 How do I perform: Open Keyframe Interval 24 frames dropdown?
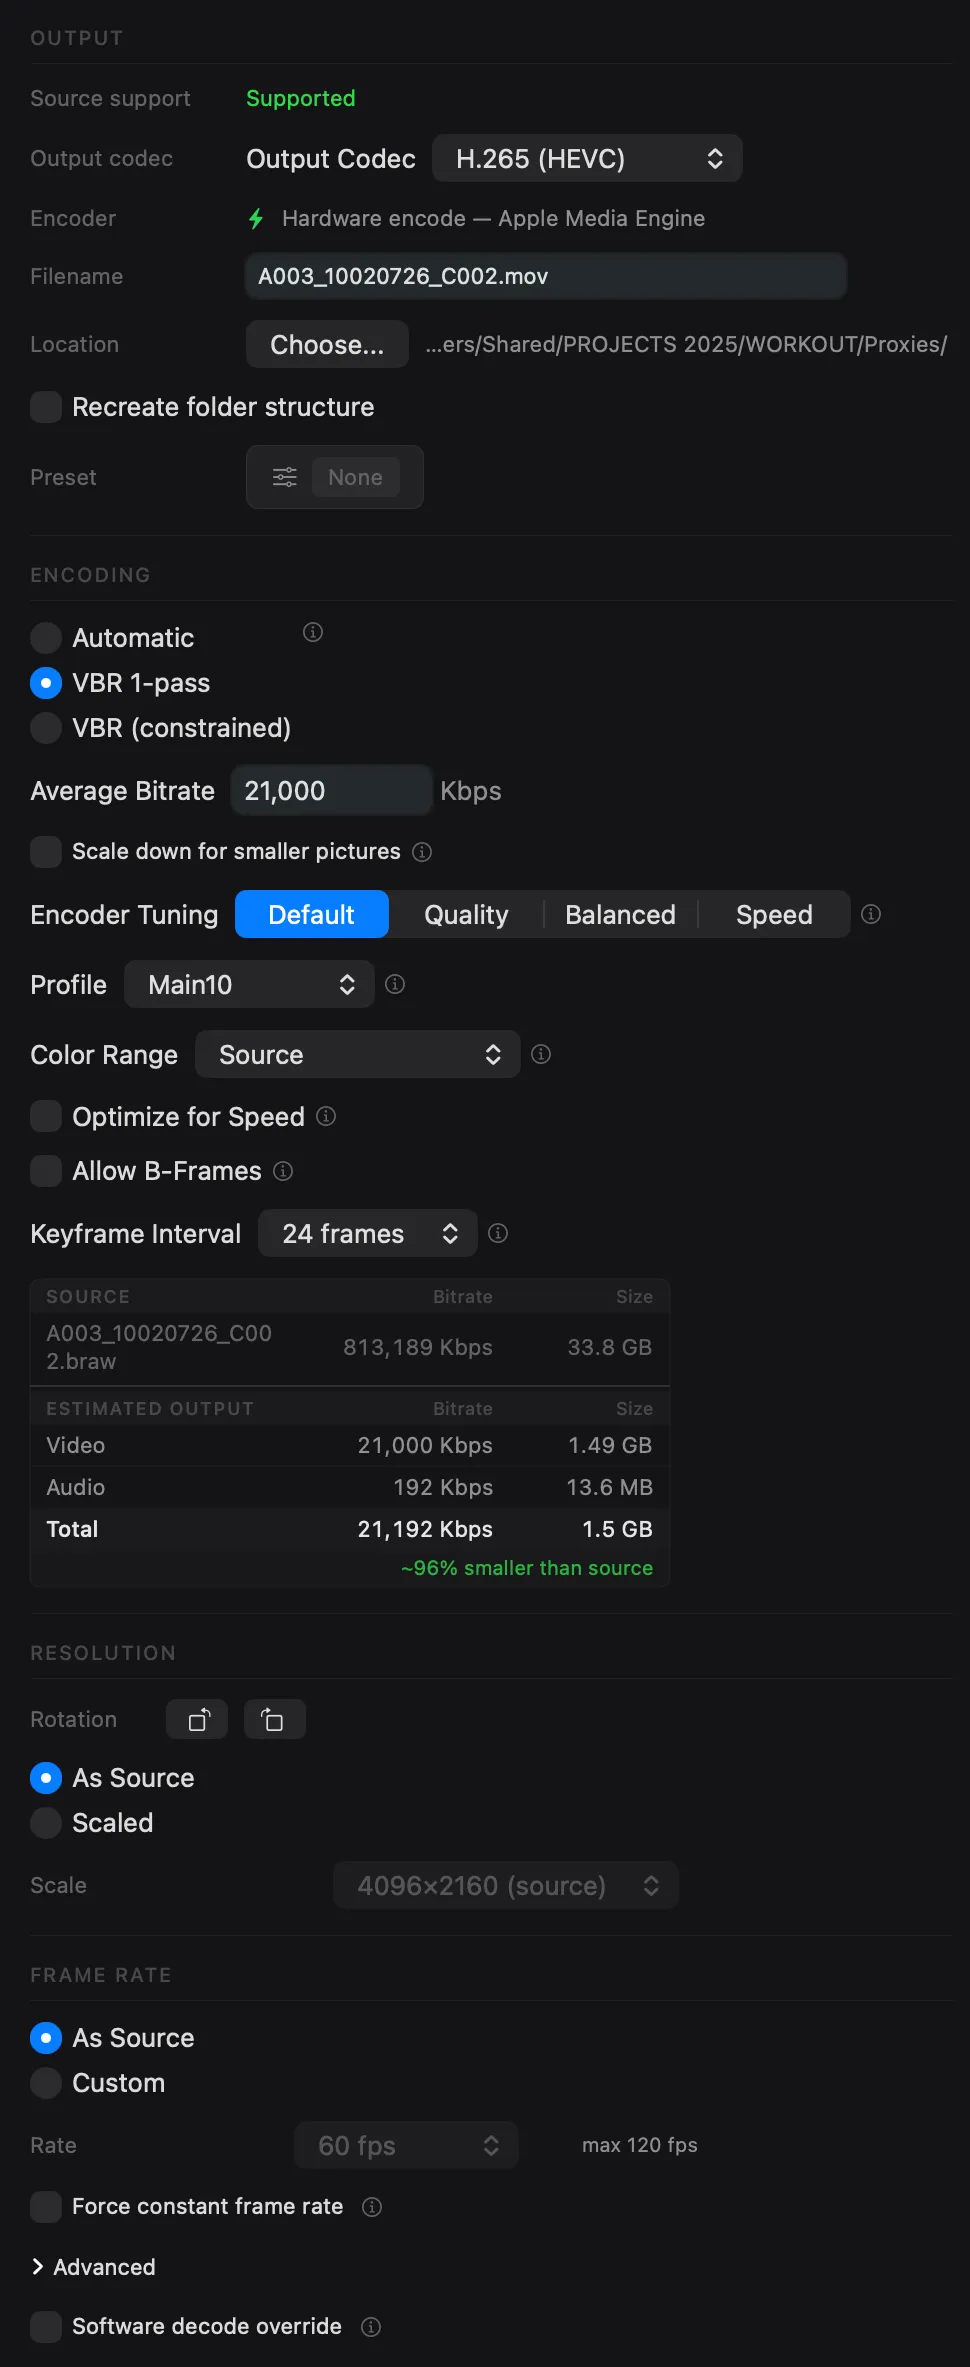[x=368, y=1233]
